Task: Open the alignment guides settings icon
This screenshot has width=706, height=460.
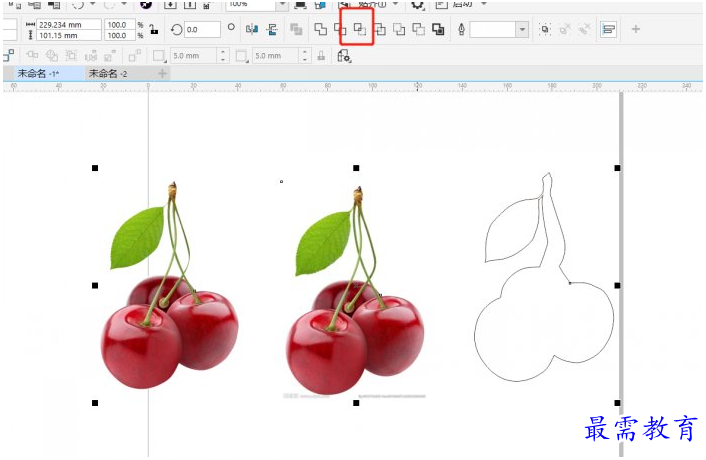Action: 344,56
